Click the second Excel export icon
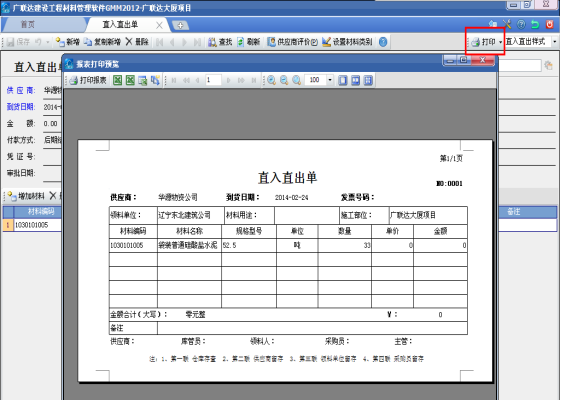This screenshot has height=400, width=561. coord(130,81)
